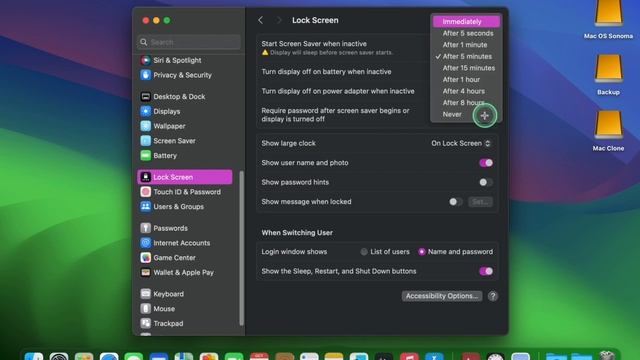This screenshot has height=360, width=640.
Task: Choose After 15 minutes option
Action: 466,68
